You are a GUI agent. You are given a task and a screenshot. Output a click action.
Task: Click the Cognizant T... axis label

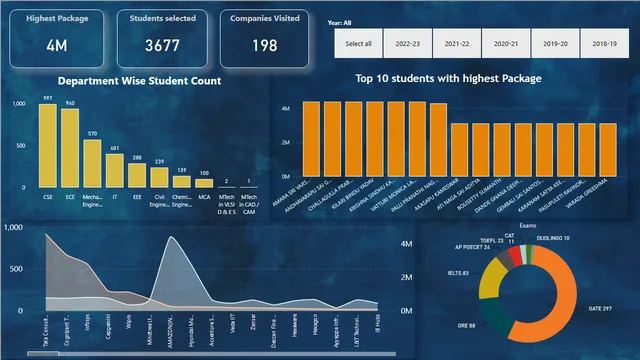point(67,330)
